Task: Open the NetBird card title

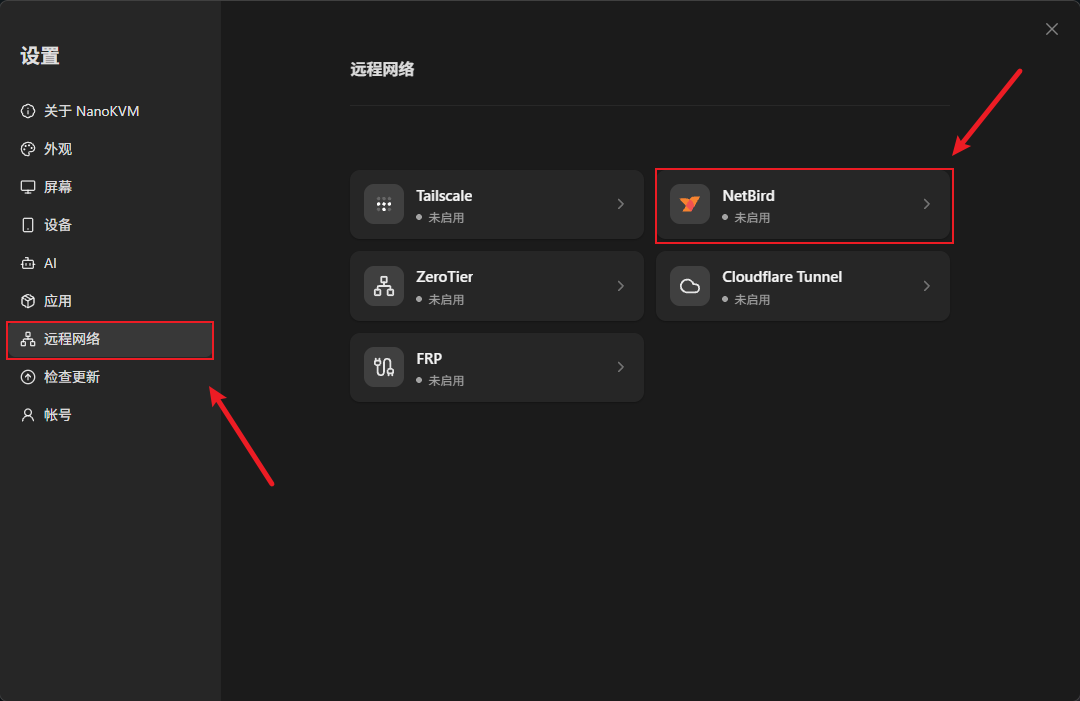Action: tap(748, 196)
